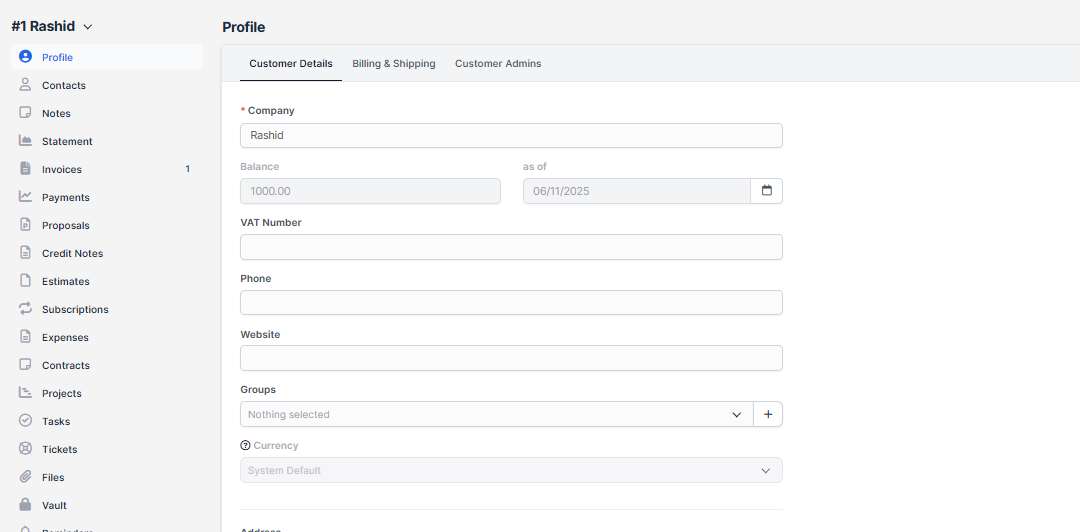Open the Currency System Default dropdown

pyautogui.click(x=511, y=470)
